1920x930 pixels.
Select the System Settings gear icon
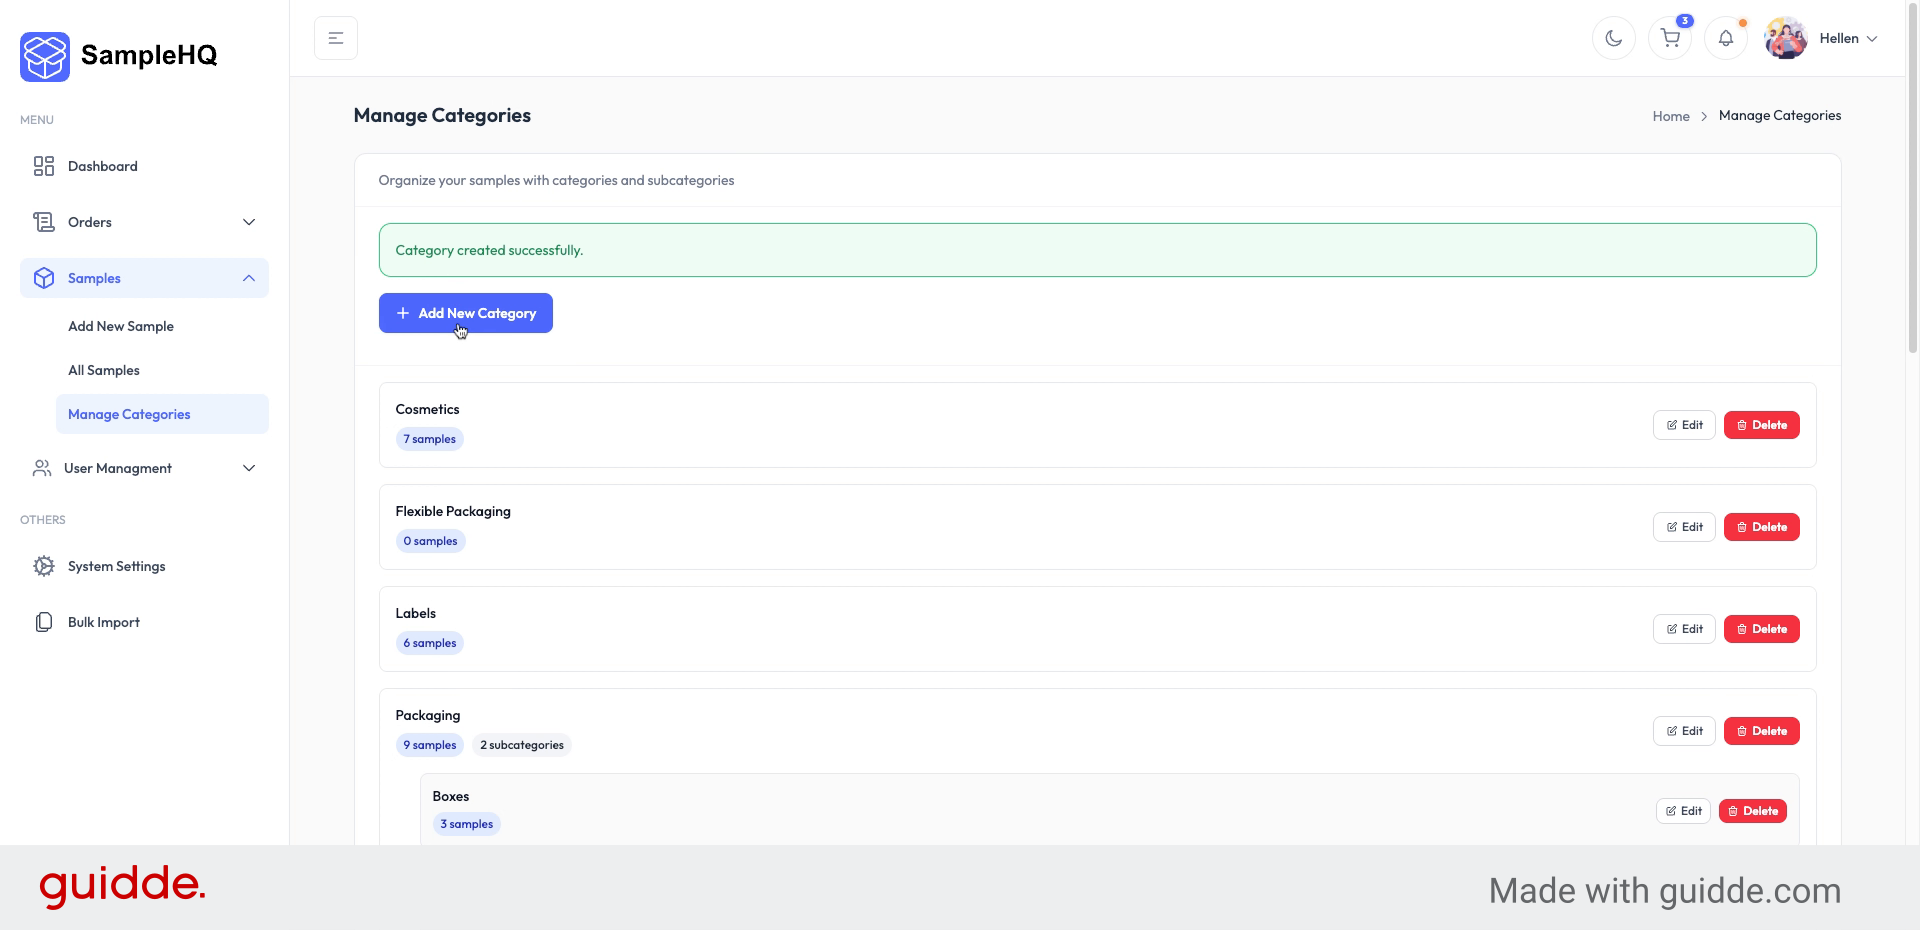pos(44,565)
